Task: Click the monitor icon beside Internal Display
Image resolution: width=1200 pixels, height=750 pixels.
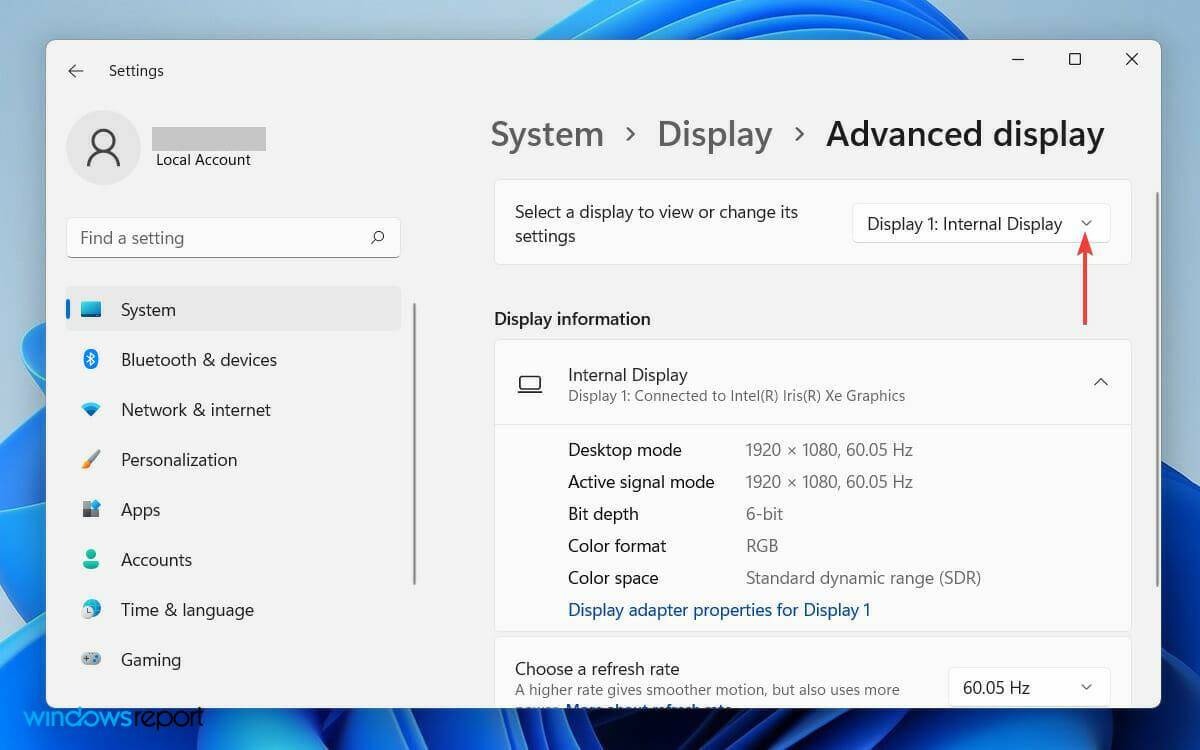Action: point(530,383)
